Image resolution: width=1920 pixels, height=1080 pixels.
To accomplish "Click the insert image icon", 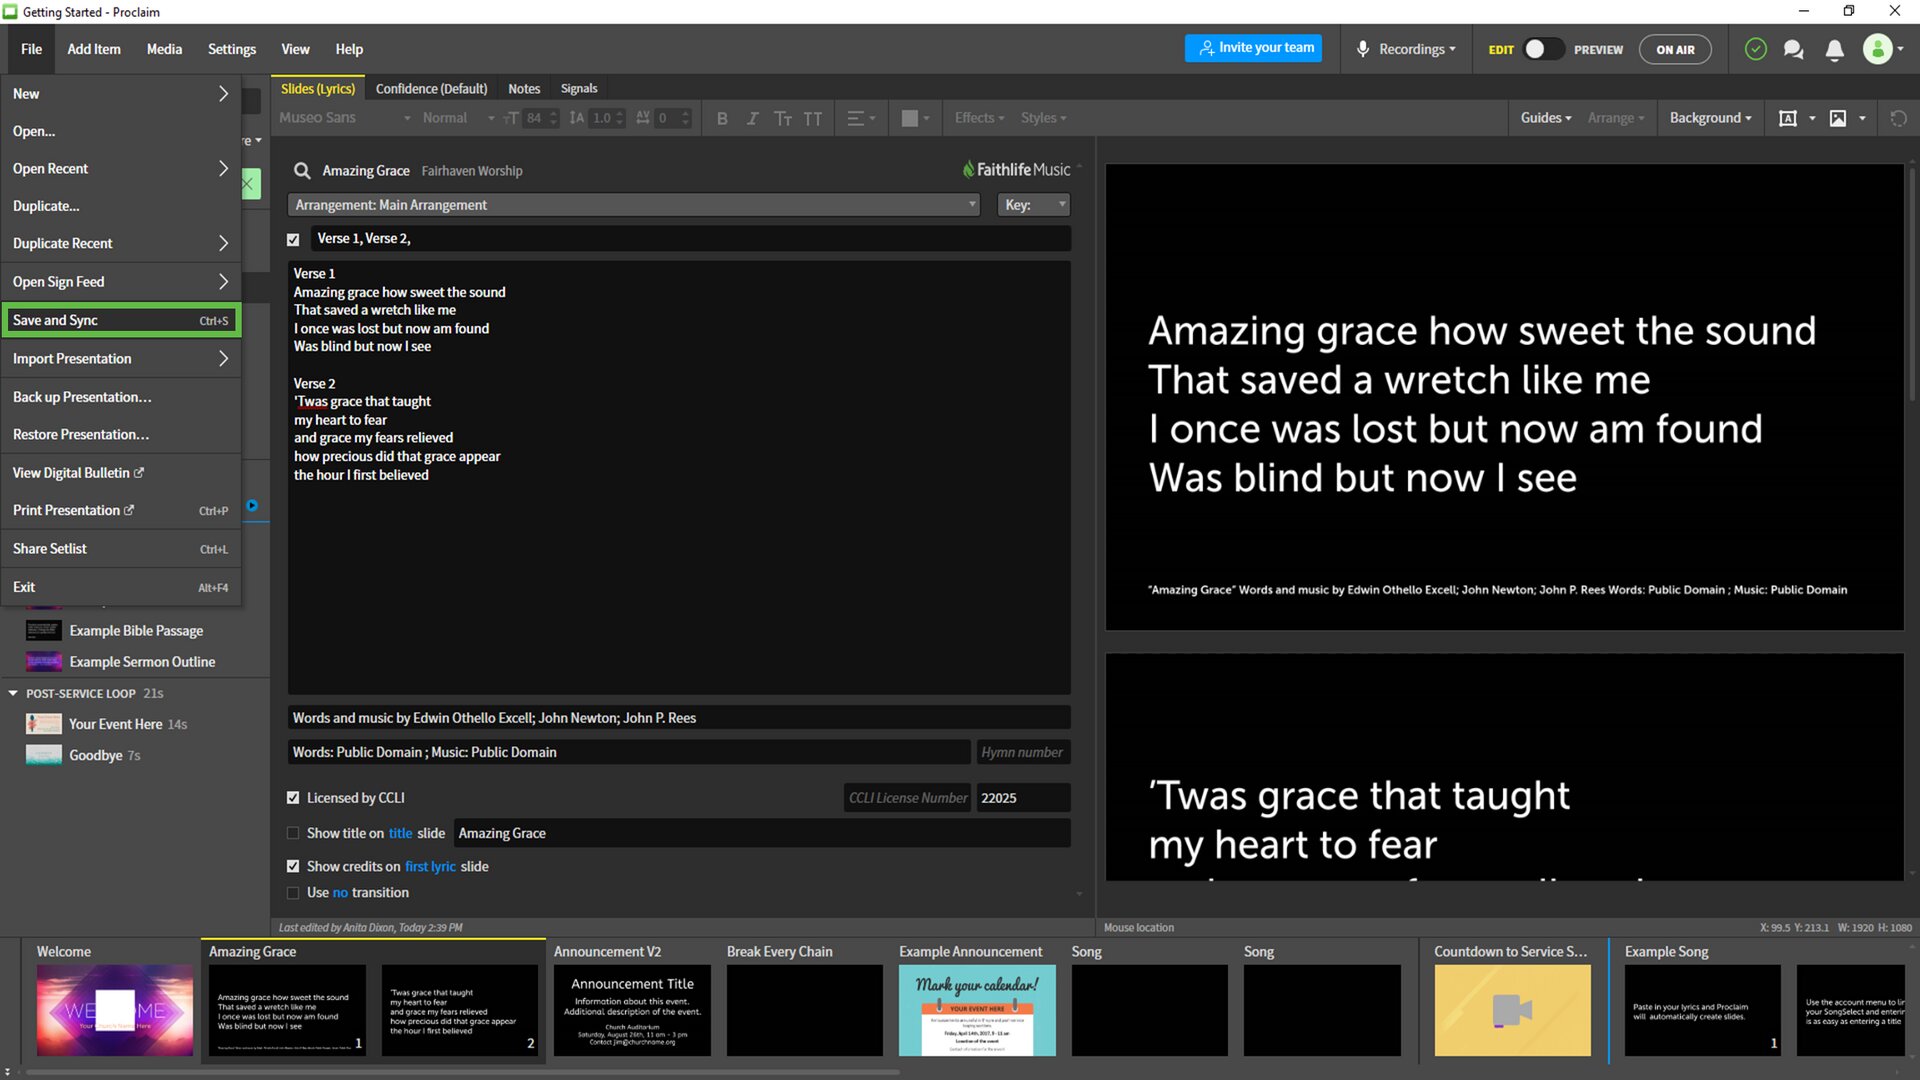I will [x=1838, y=118].
